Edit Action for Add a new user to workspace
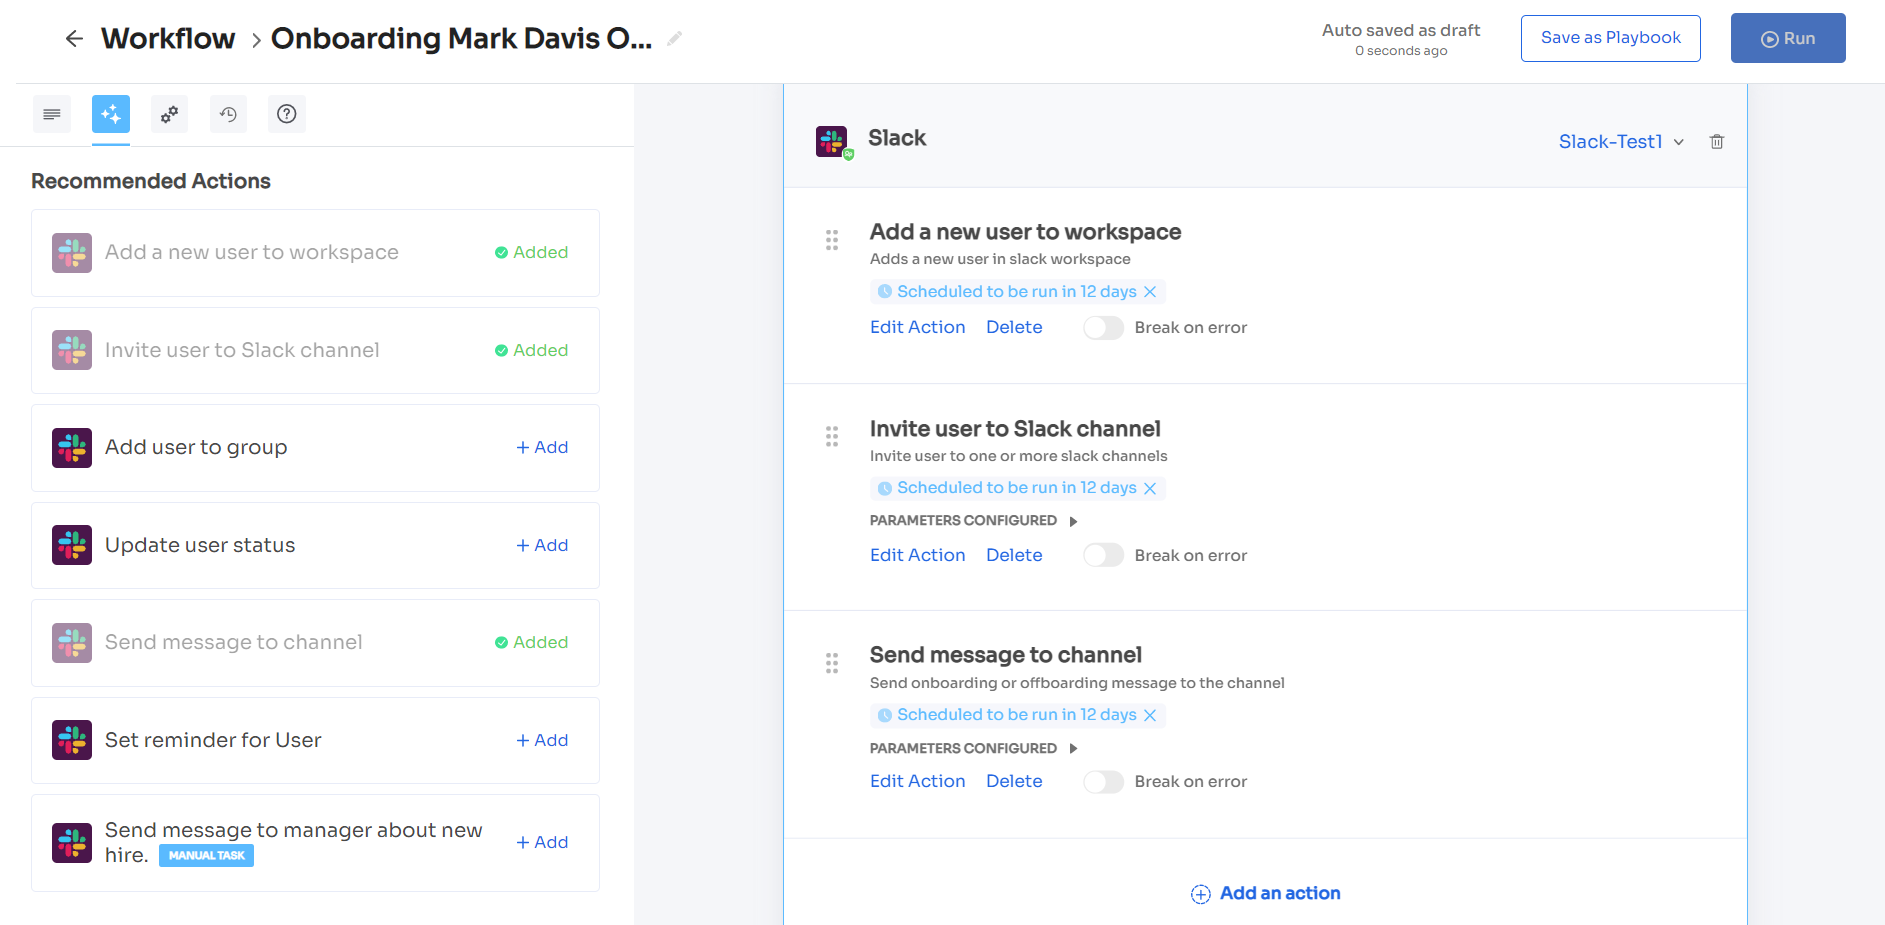 tap(917, 327)
